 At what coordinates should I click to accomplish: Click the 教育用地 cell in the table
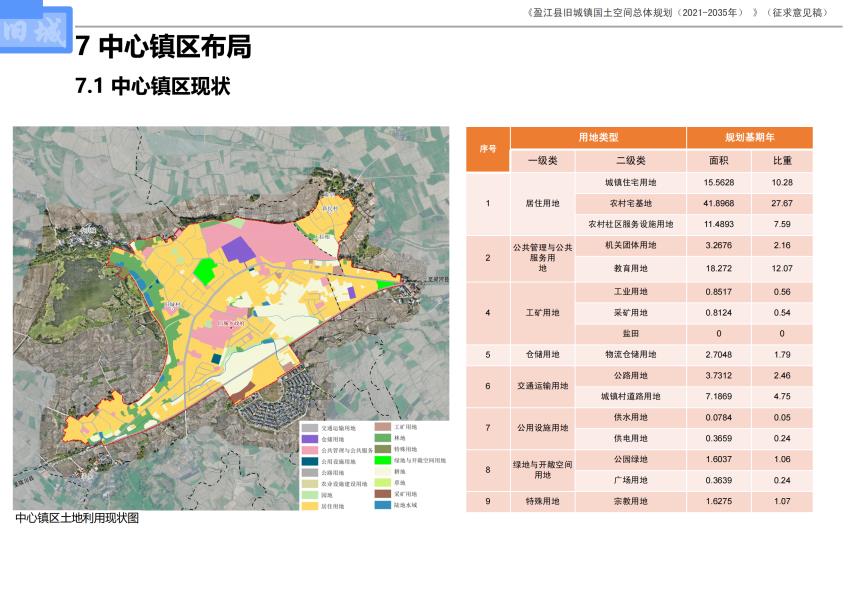click(630, 269)
